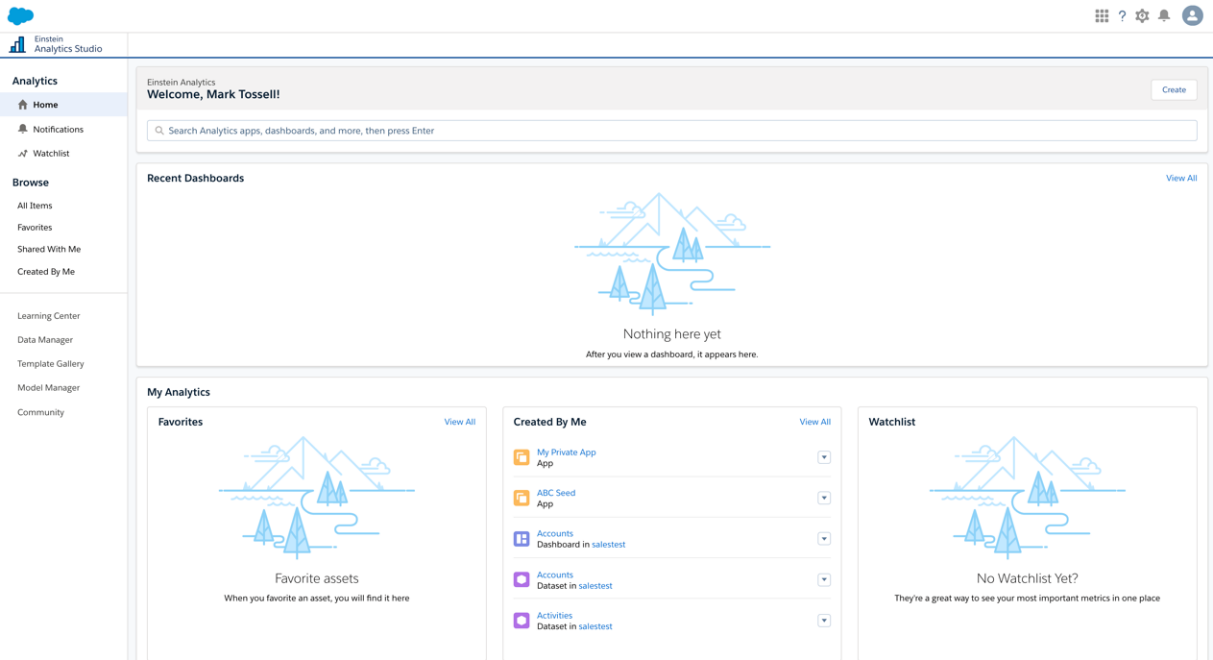The width and height of the screenshot is (1213, 660).
Task: Expand the Activities actions dropdown
Action: (824, 621)
